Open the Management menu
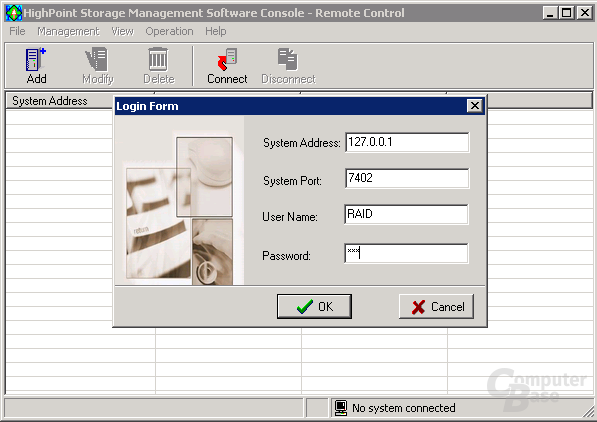The image size is (597, 422). pyautogui.click(x=68, y=31)
